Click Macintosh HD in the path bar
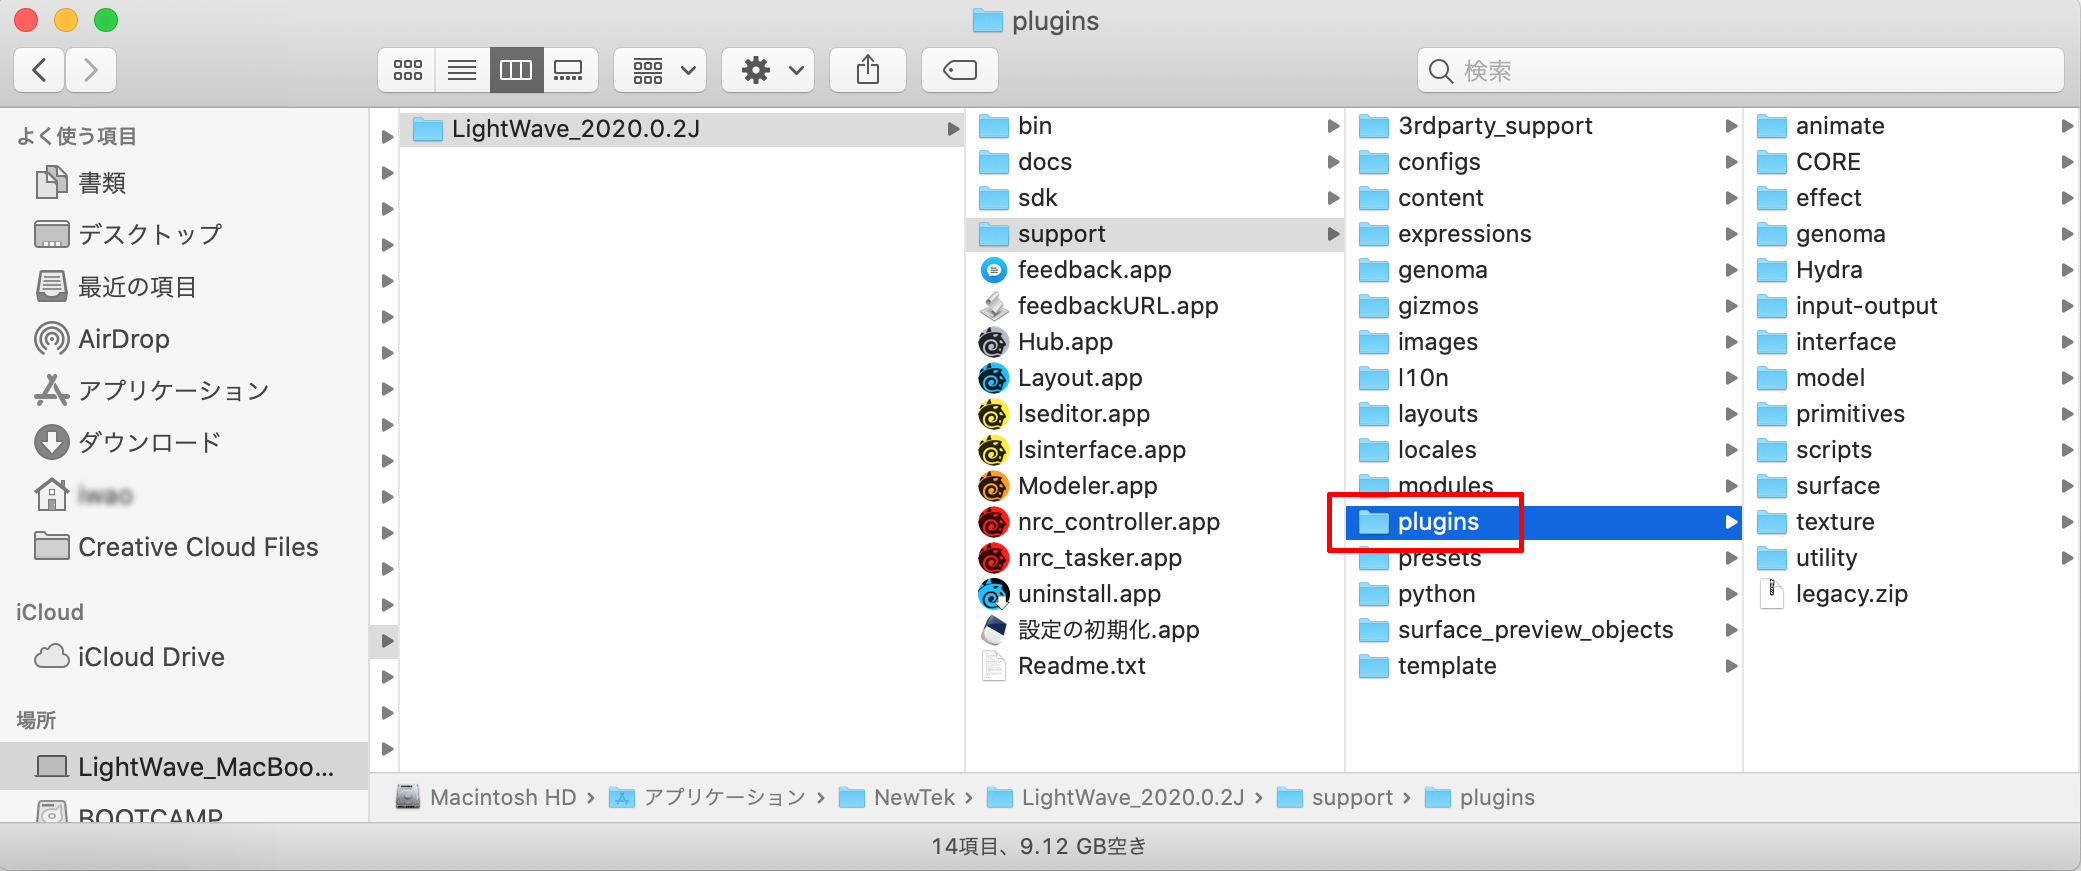 pyautogui.click(x=486, y=797)
